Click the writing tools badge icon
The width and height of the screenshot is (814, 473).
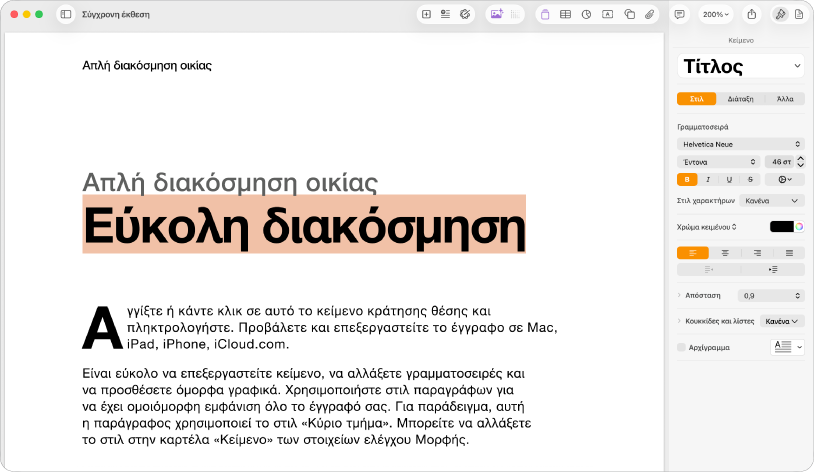pyautogui.click(x=465, y=15)
